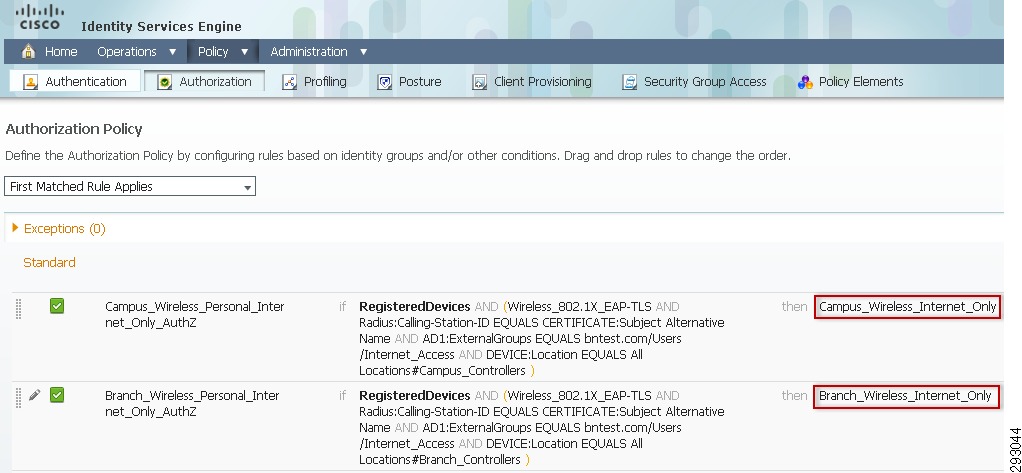Switch to the Posture tab
The image size is (1022, 473).
click(409, 81)
